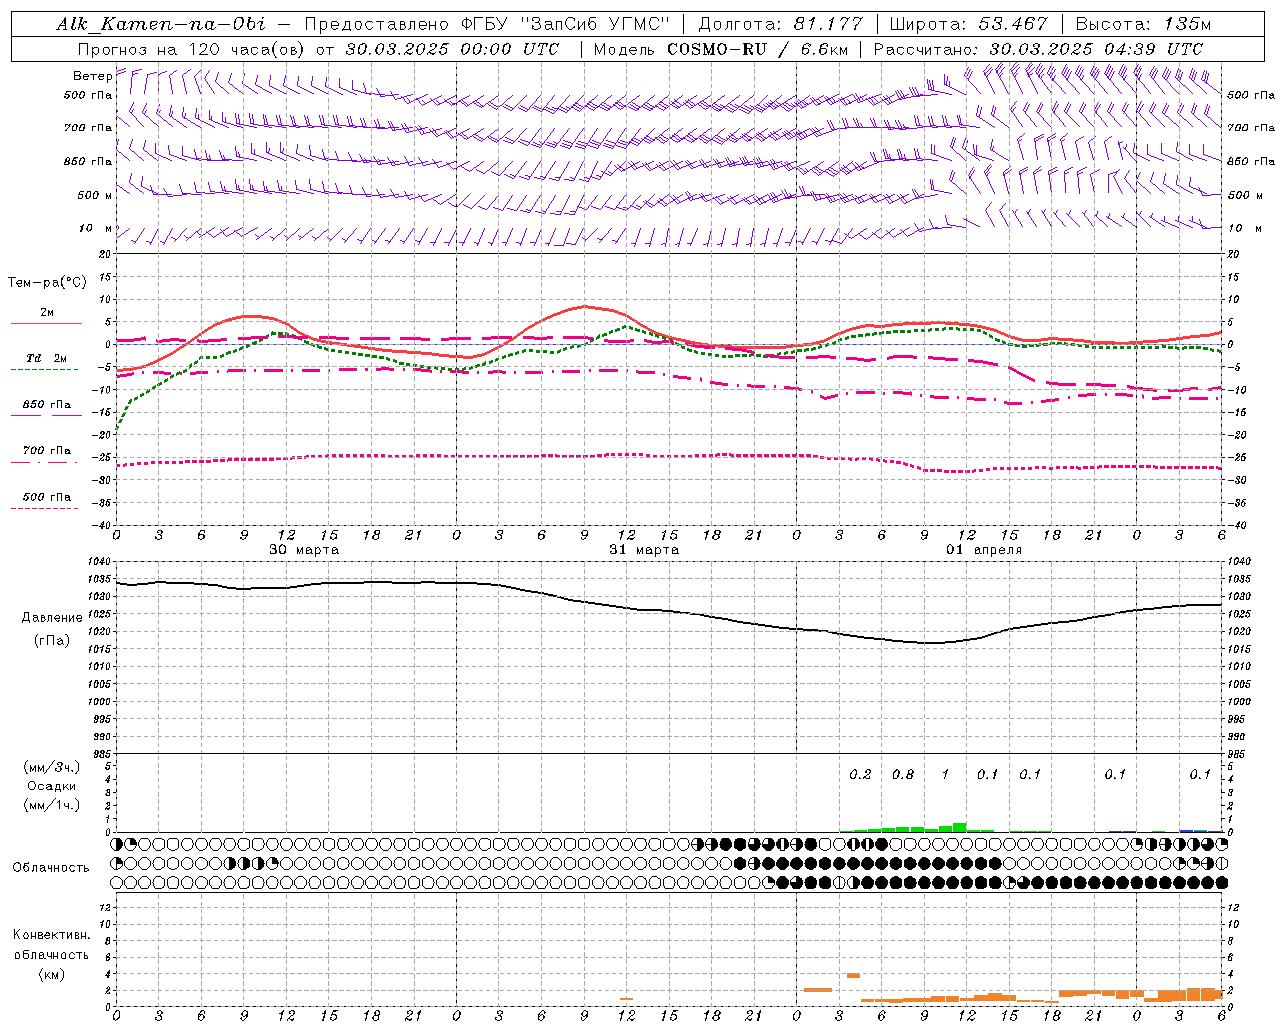Click the "Конвективн." label
1280x1024 pixels.
click(x=51, y=935)
